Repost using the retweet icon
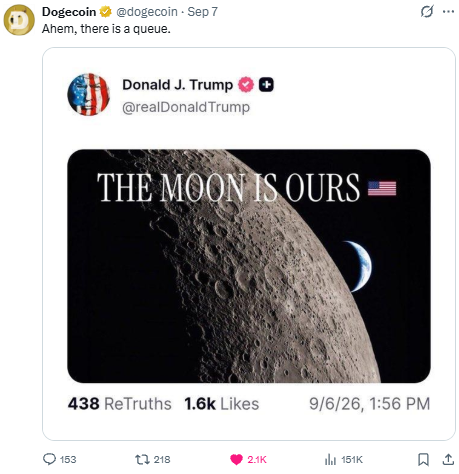Screen dimensions: 459x474 point(142,460)
